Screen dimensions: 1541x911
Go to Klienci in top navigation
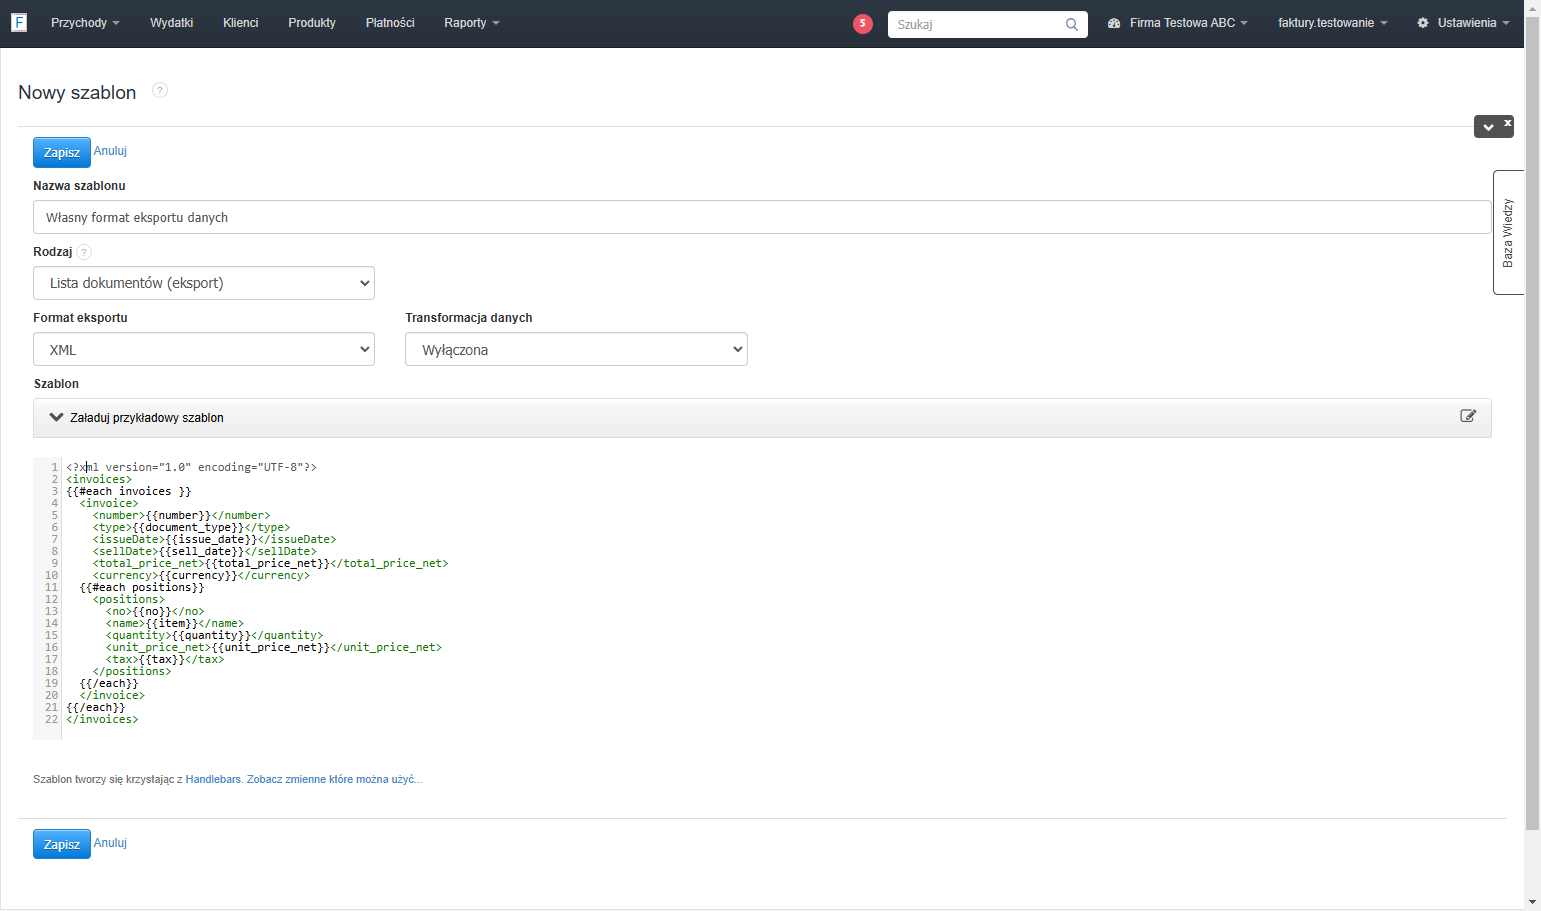[240, 23]
